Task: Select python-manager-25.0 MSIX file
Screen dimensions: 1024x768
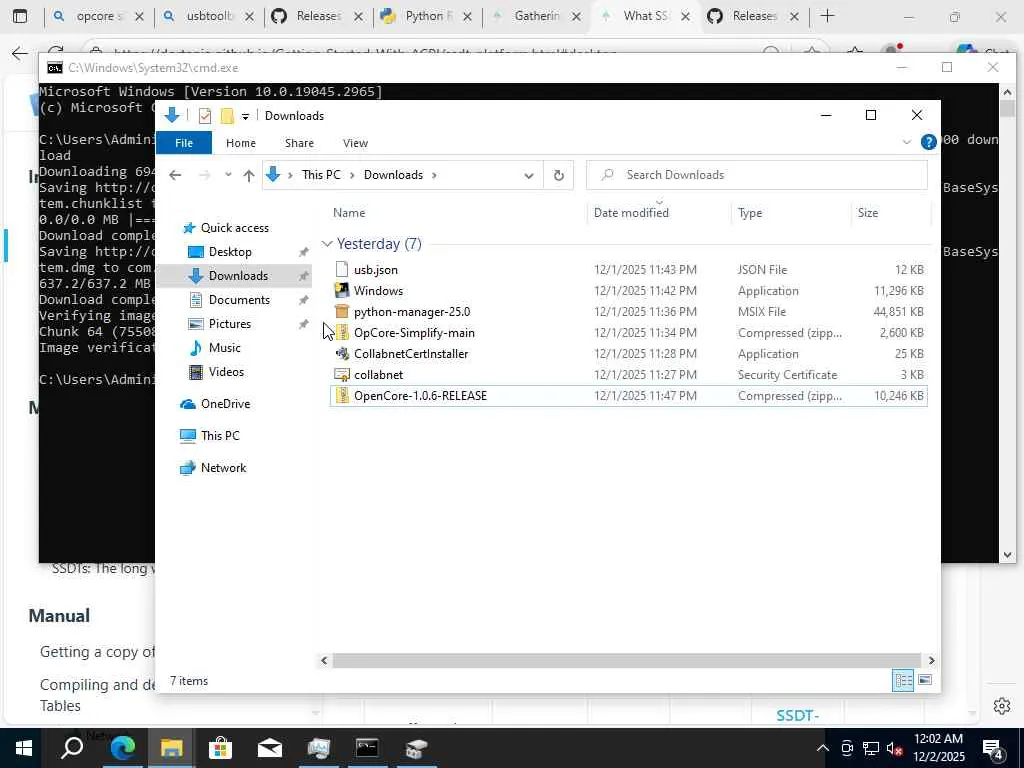Action: pos(411,312)
